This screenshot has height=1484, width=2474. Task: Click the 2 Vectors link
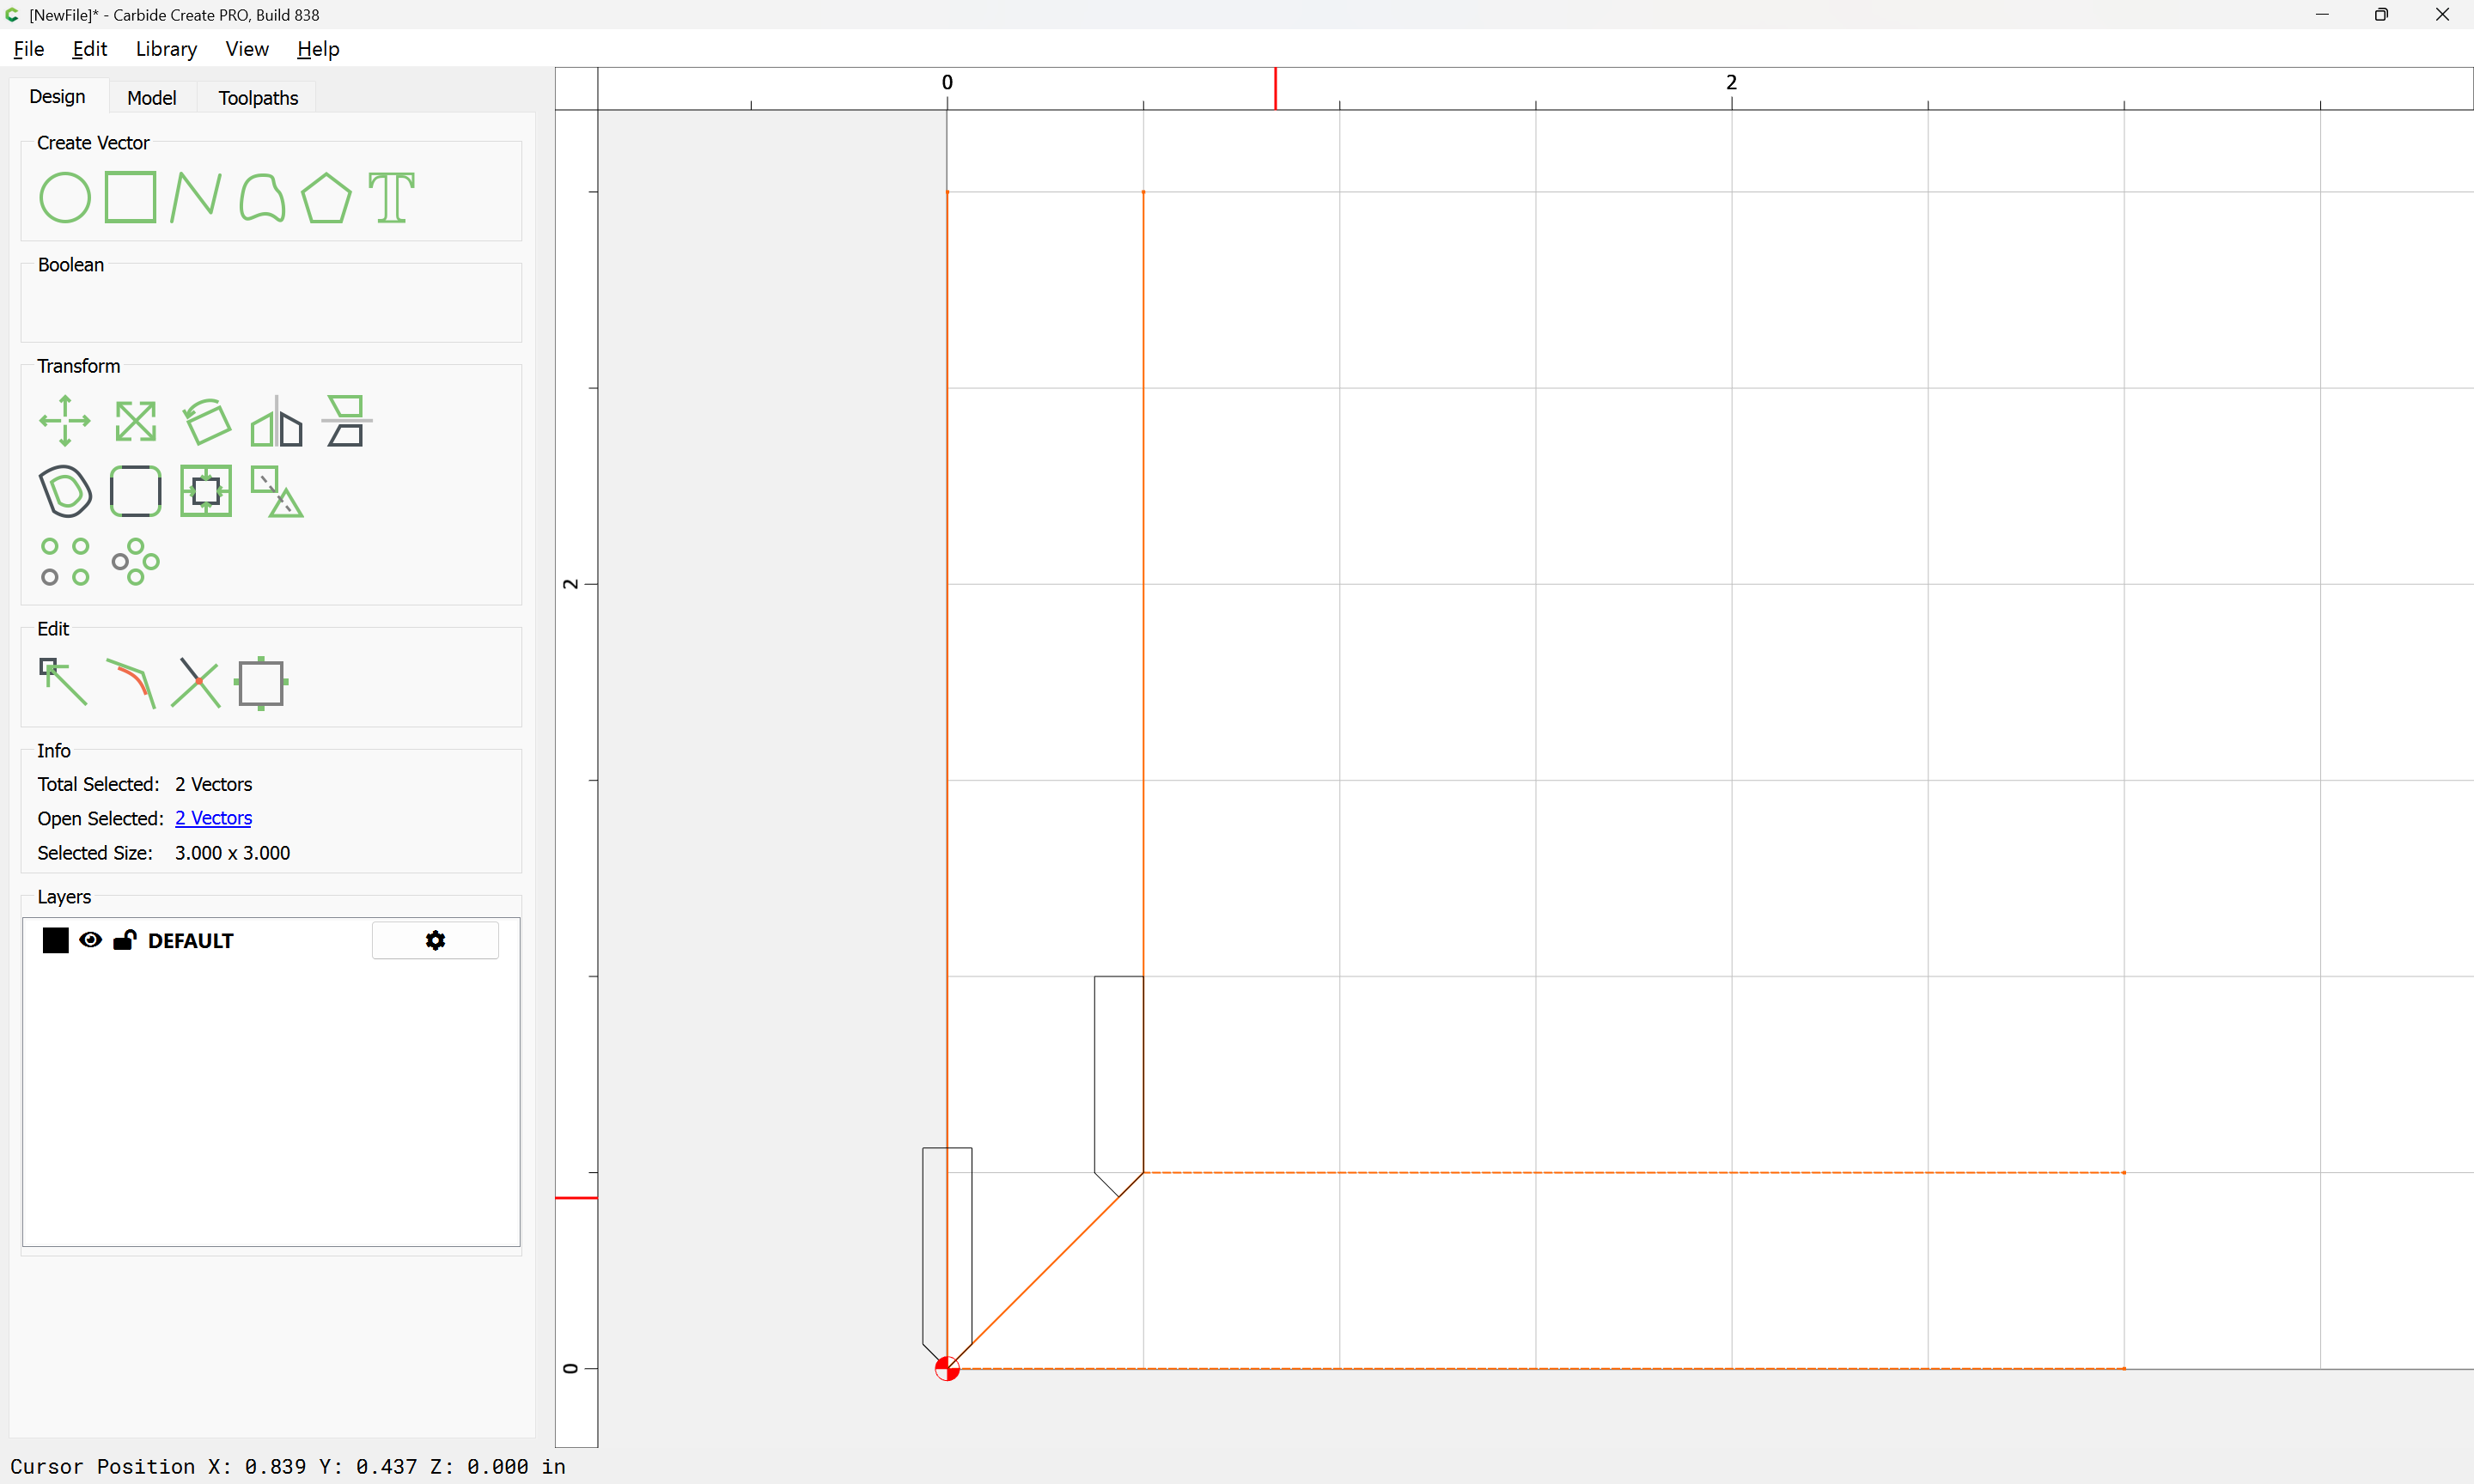213,818
